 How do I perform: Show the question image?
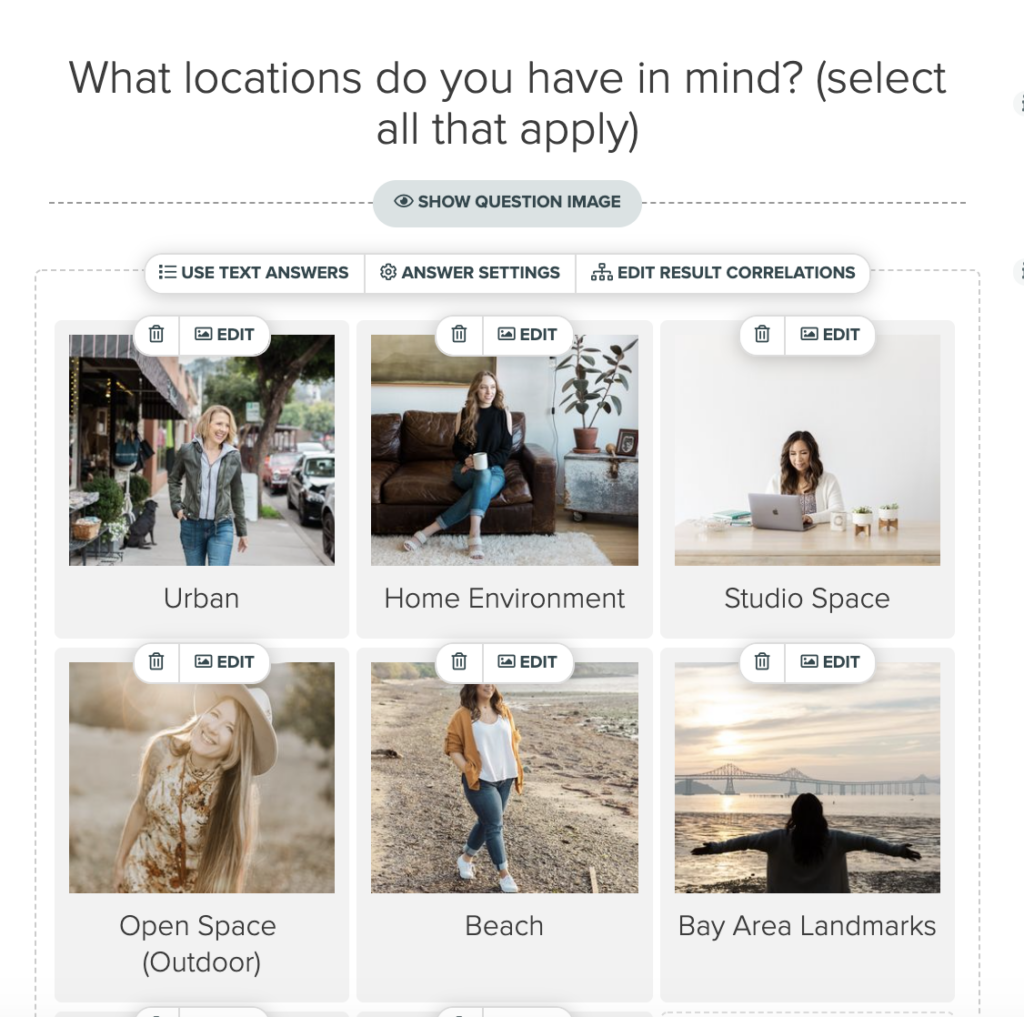[507, 202]
